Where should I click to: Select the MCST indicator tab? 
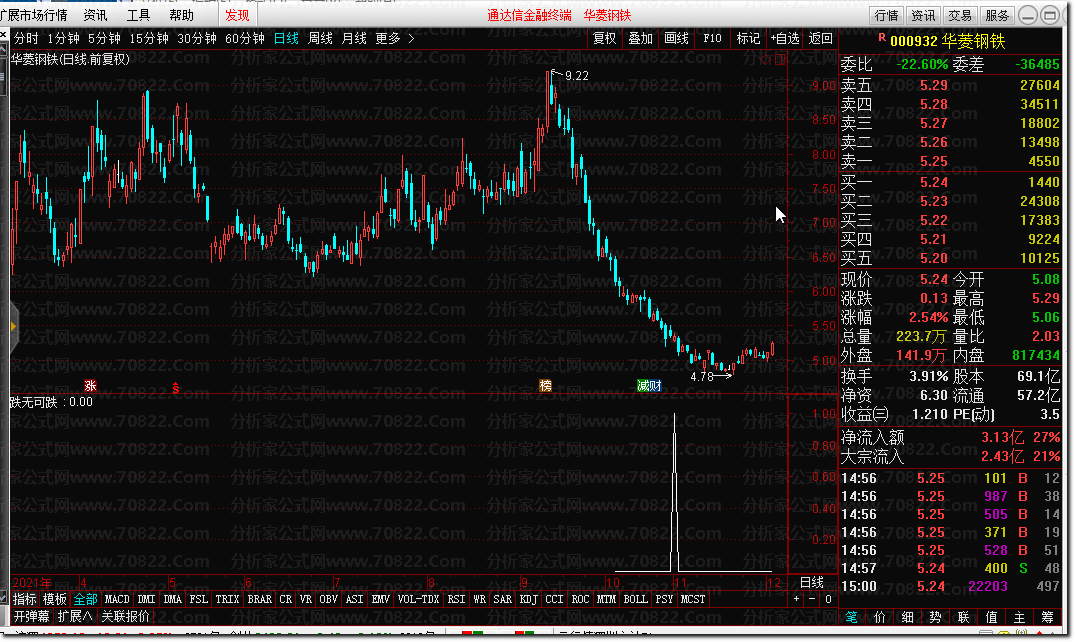point(693,599)
